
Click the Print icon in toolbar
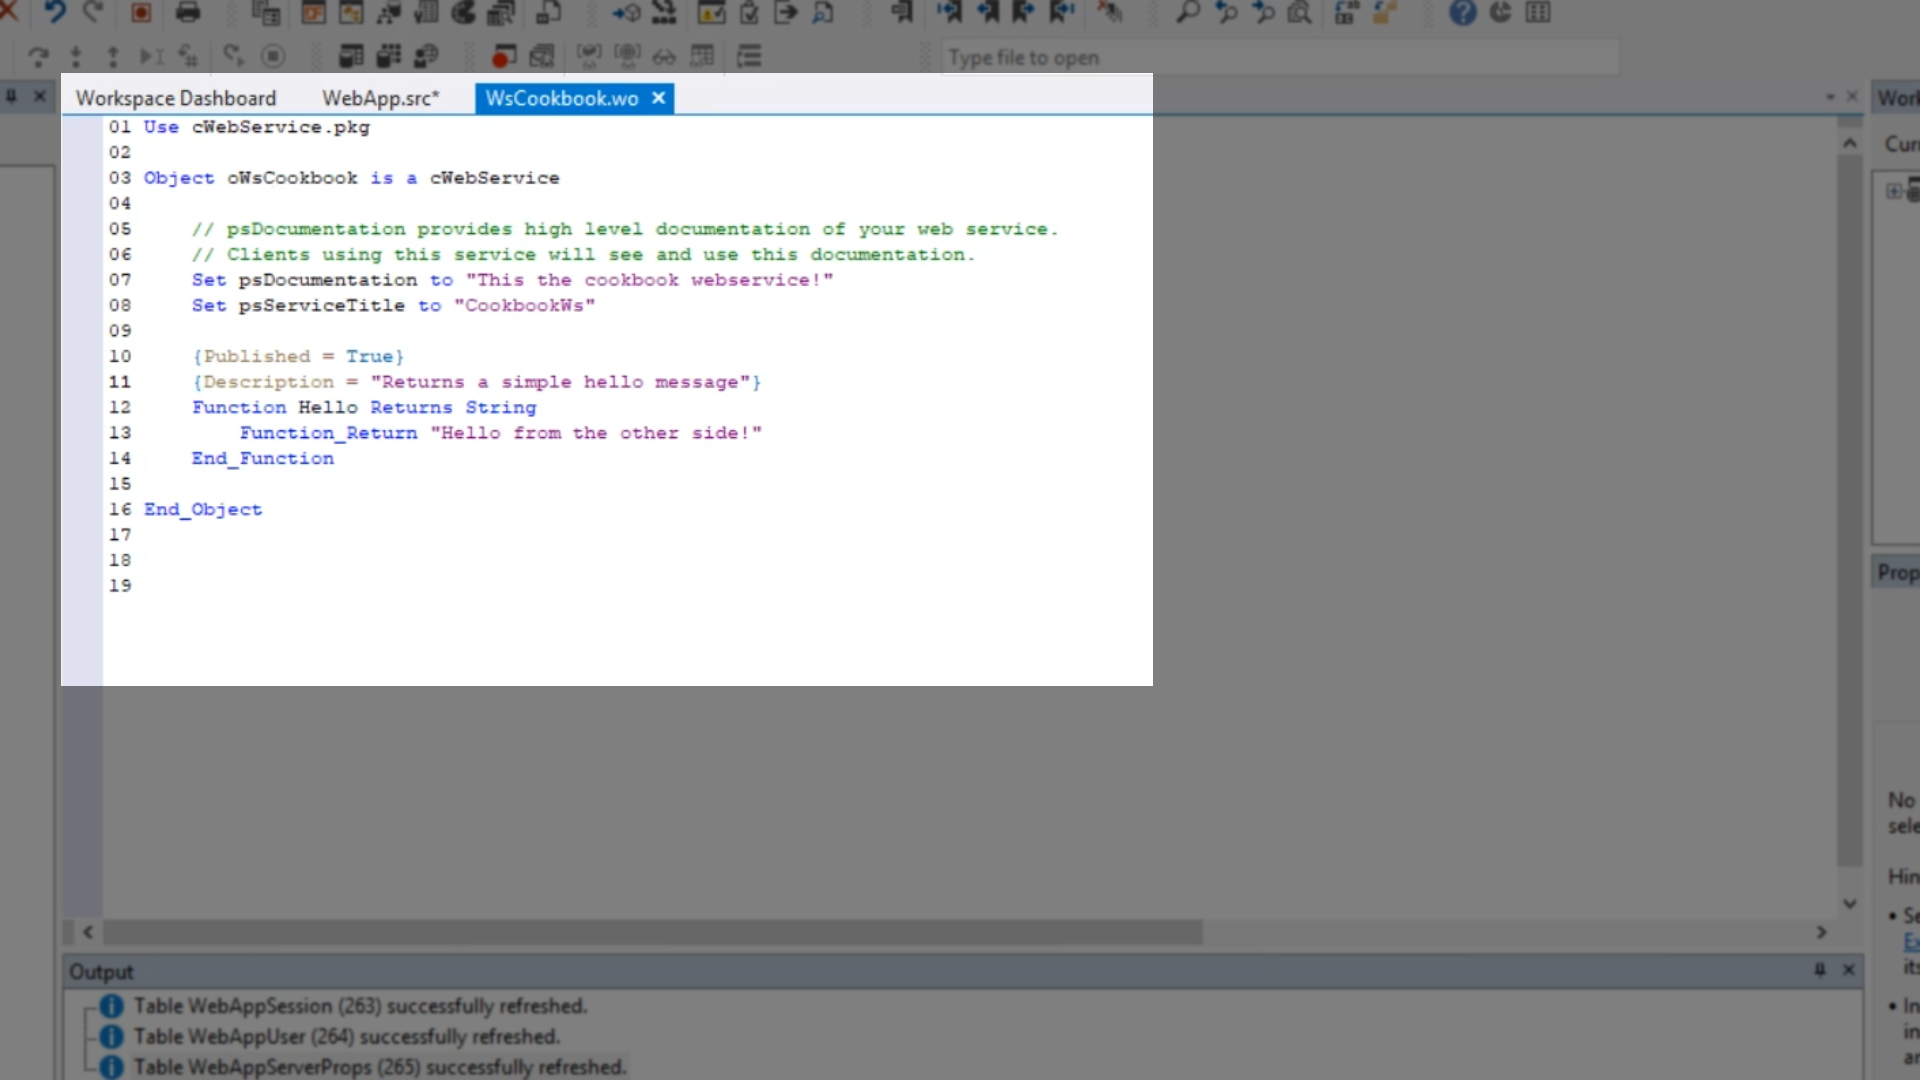(188, 12)
